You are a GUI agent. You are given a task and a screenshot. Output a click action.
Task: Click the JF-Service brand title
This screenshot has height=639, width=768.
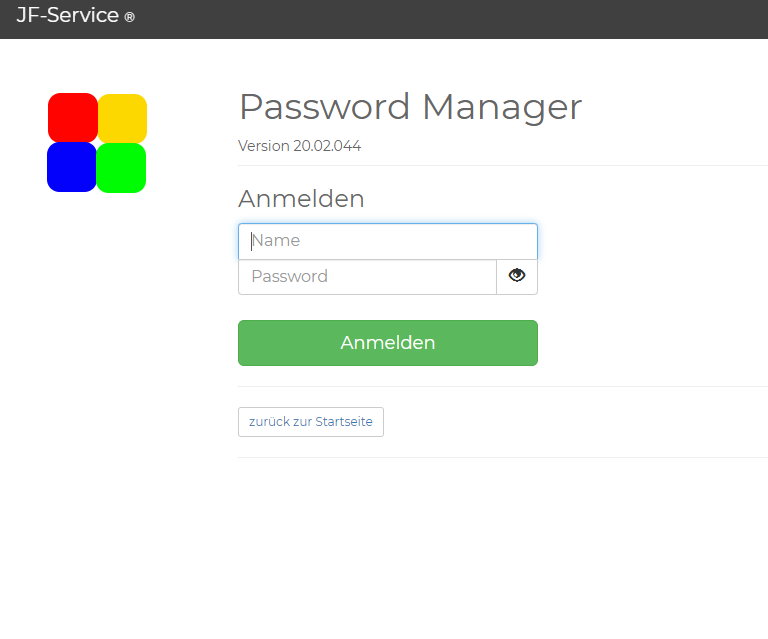click(75, 15)
